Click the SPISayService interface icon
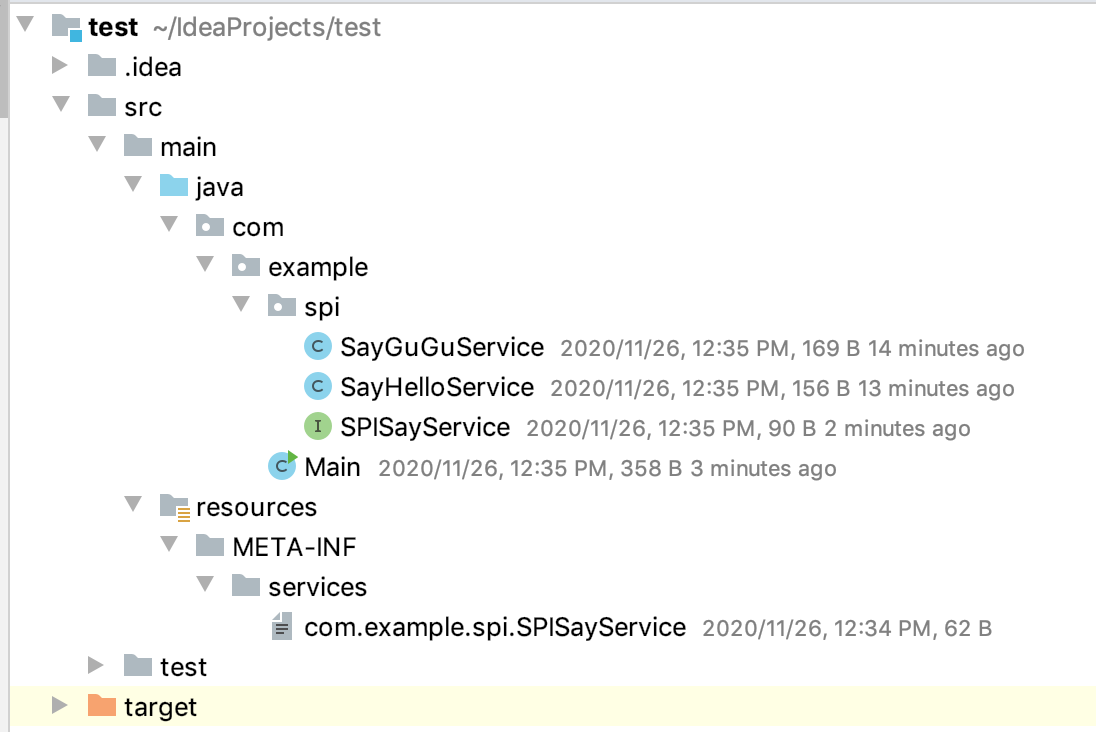 (x=317, y=428)
